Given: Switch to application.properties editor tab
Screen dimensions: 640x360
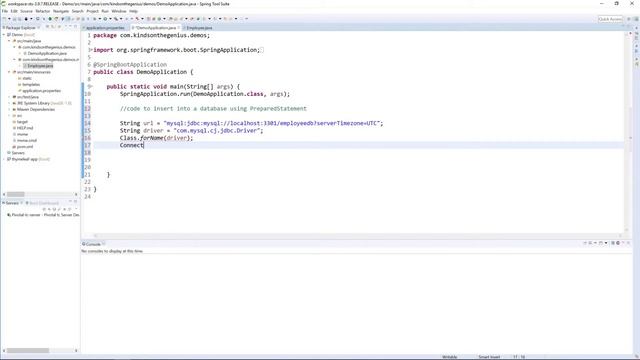Looking at the screenshot, I should 105,28.
